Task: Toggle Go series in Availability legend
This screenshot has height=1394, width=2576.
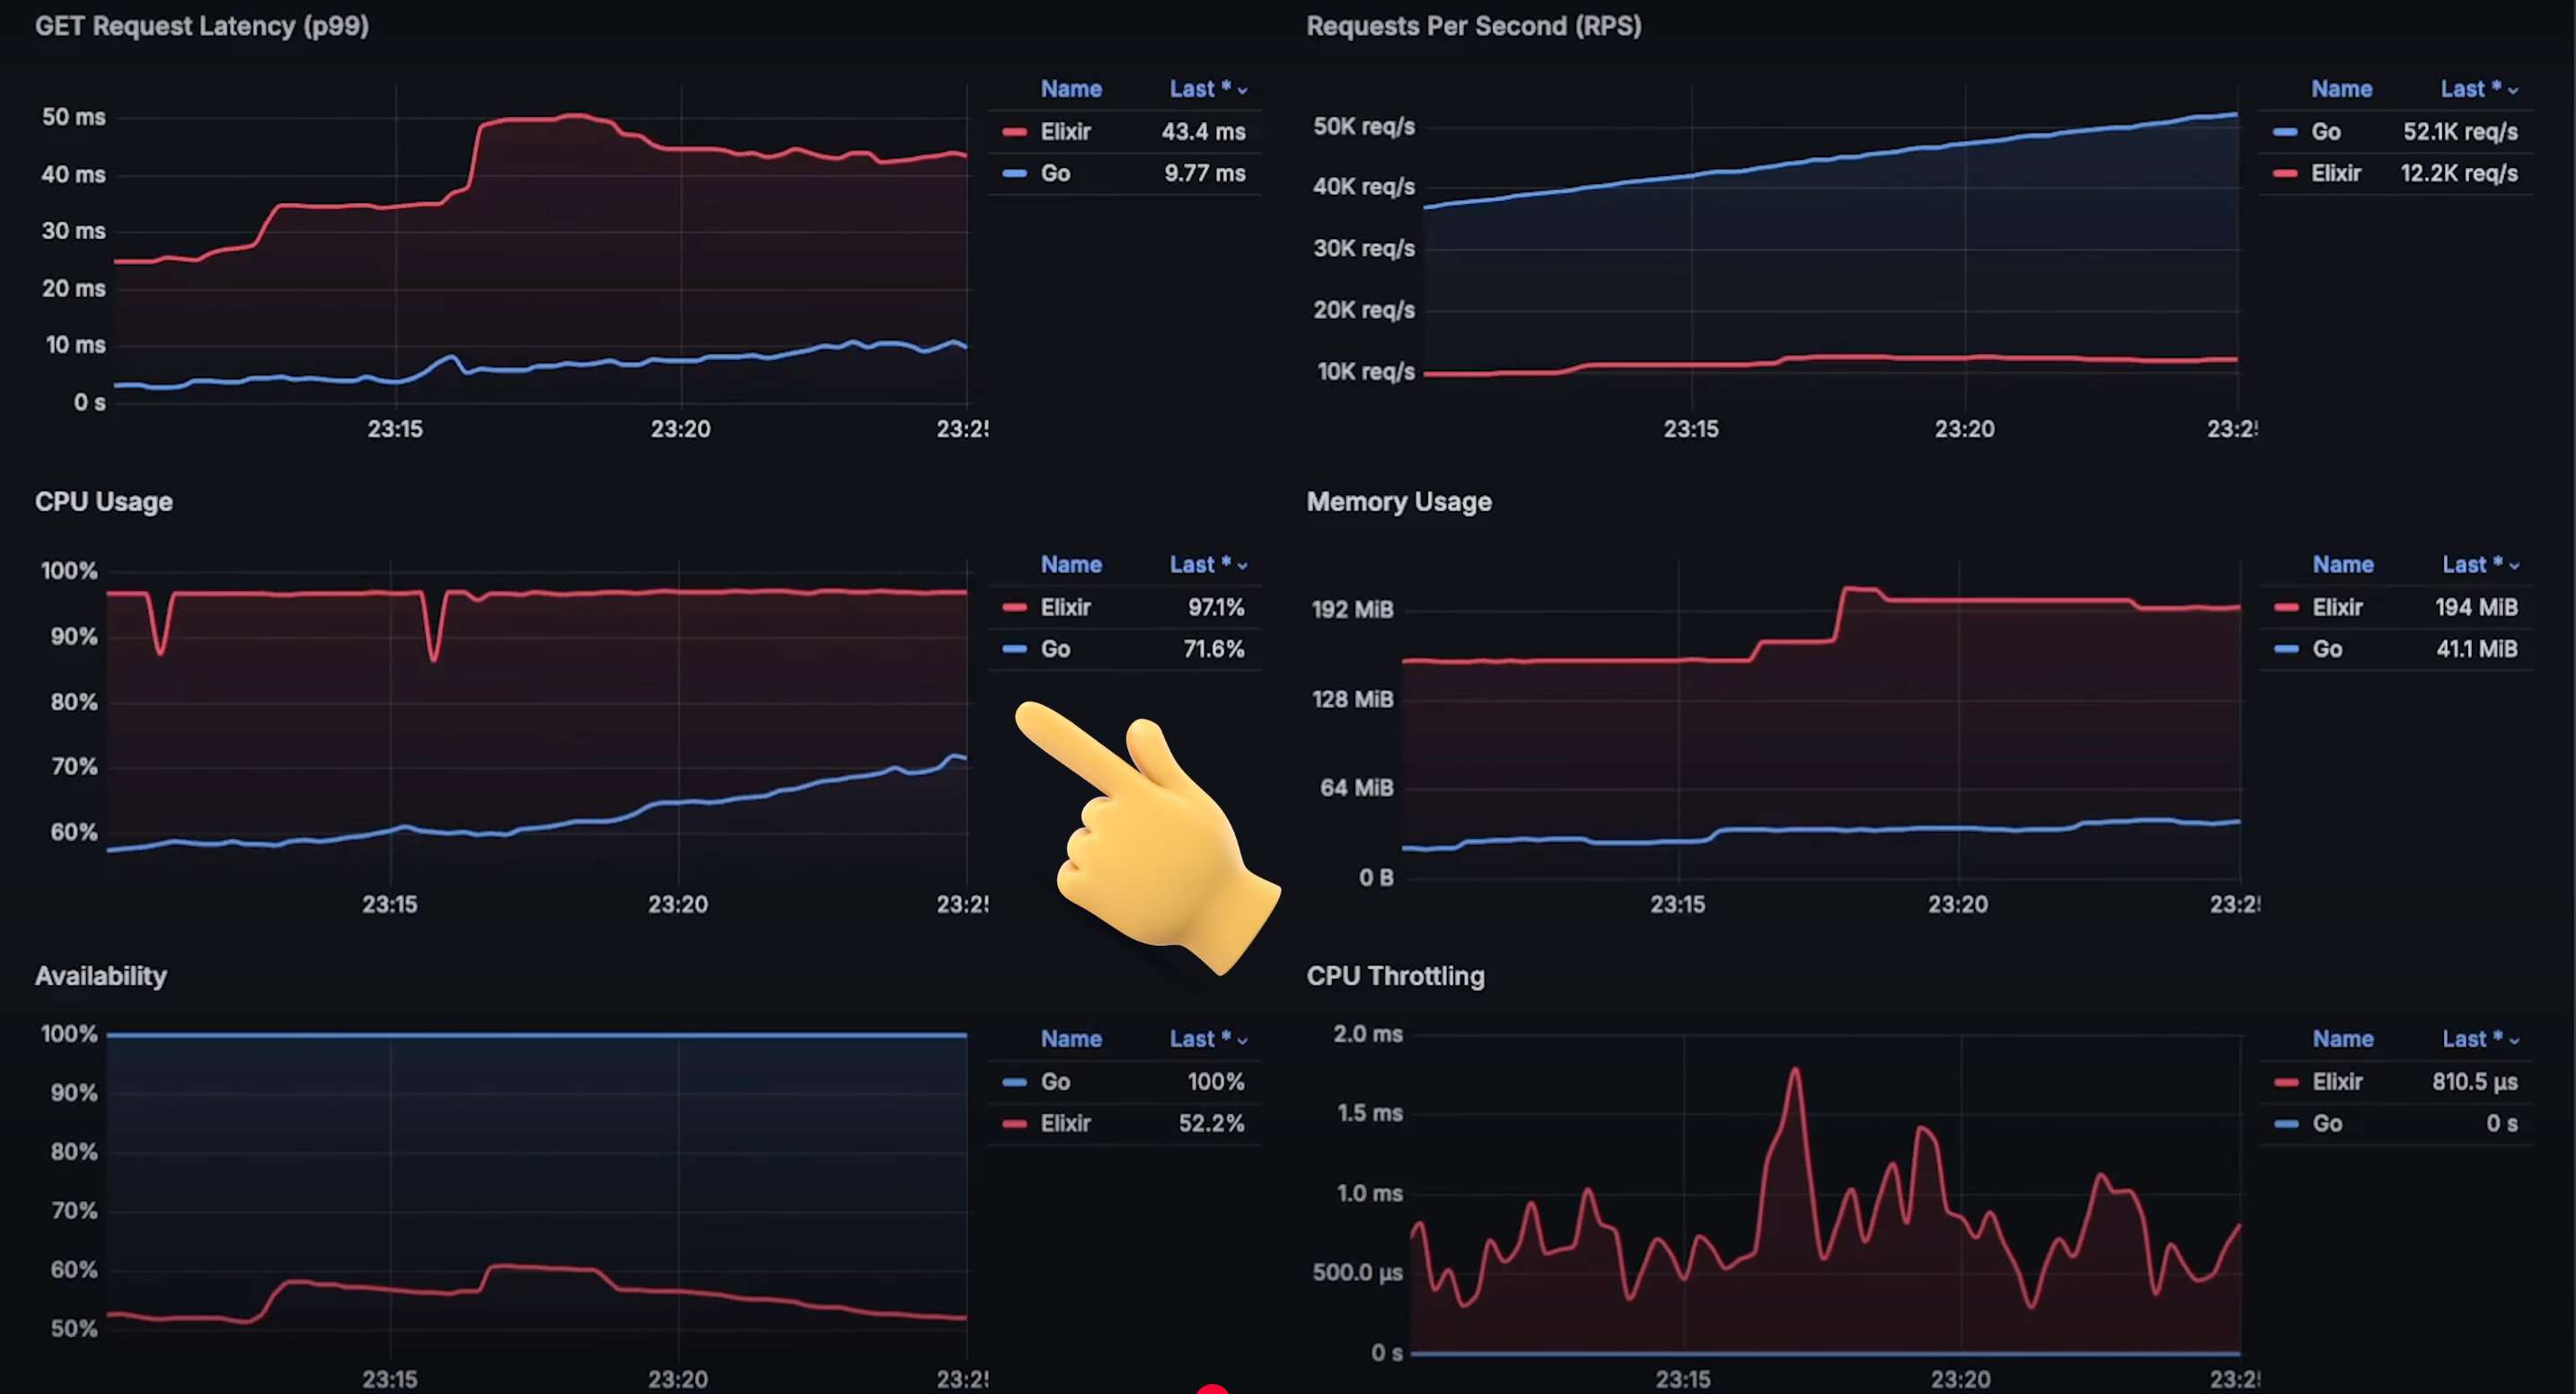Action: click(x=1055, y=1082)
